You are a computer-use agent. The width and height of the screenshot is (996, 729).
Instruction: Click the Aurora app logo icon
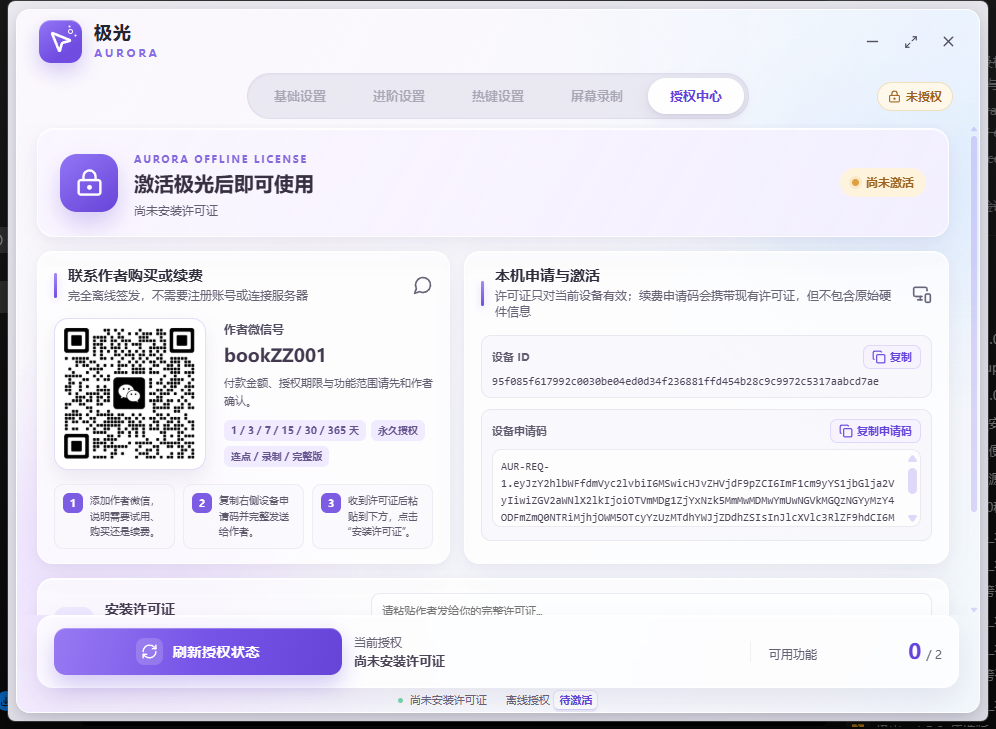(60, 42)
